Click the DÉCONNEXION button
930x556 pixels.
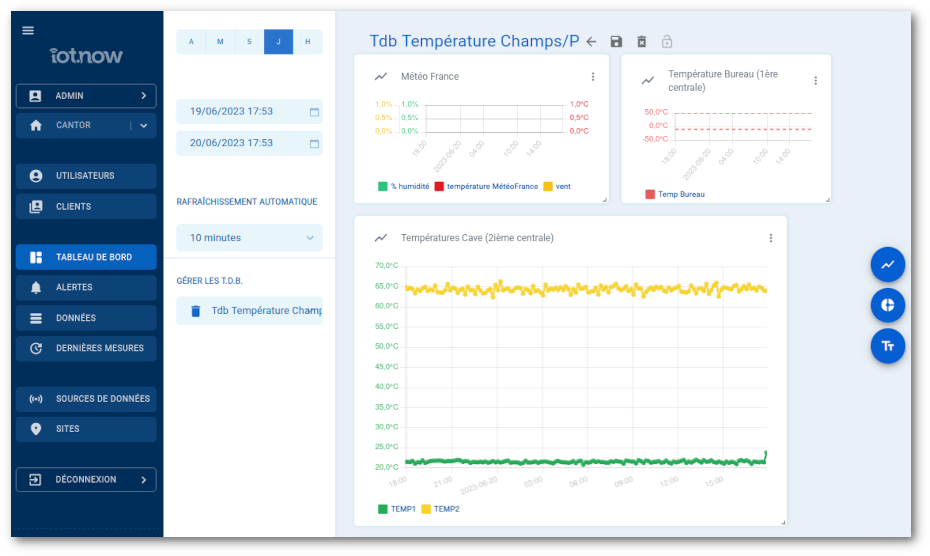coord(86,480)
